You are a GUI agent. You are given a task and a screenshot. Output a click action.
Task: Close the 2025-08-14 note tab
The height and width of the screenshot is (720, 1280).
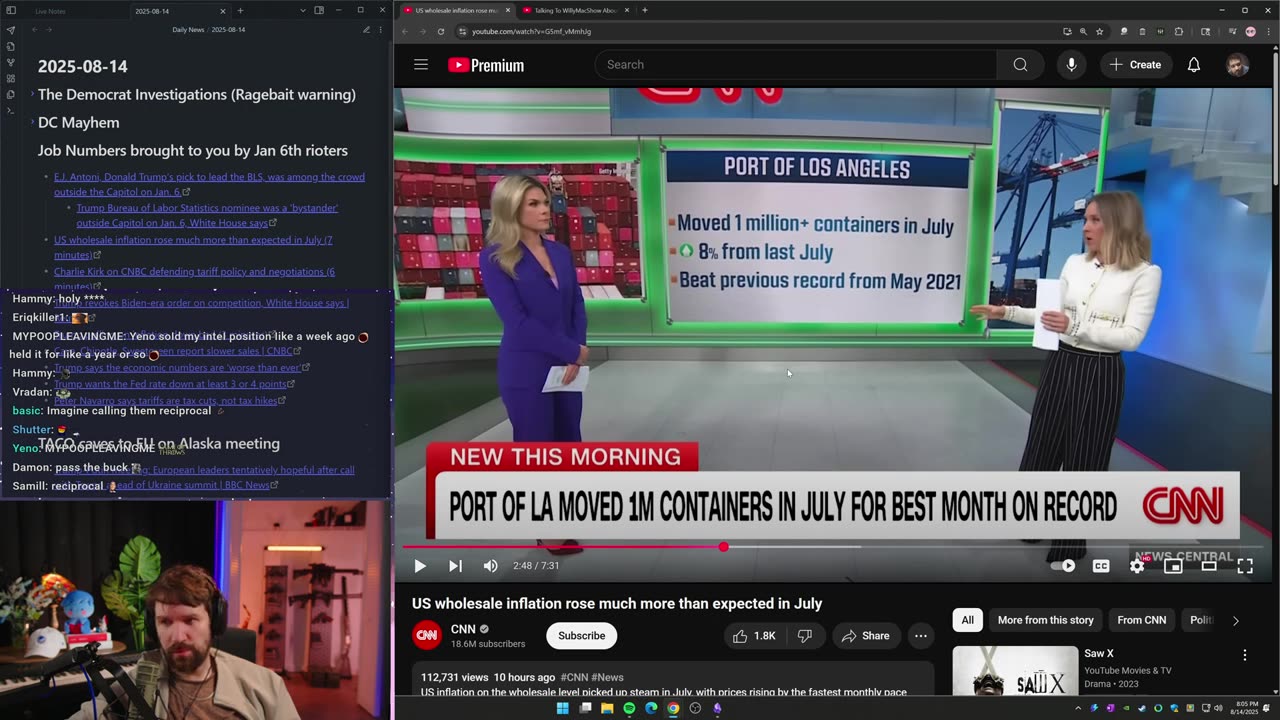click(224, 11)
